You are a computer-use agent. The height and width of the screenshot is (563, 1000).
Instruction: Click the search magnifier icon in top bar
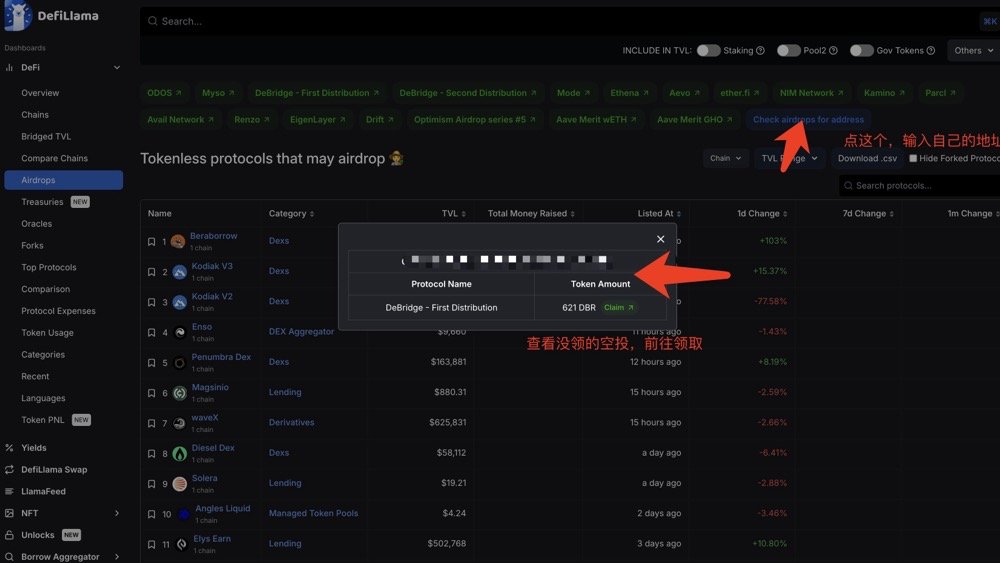tap(152, 21)
